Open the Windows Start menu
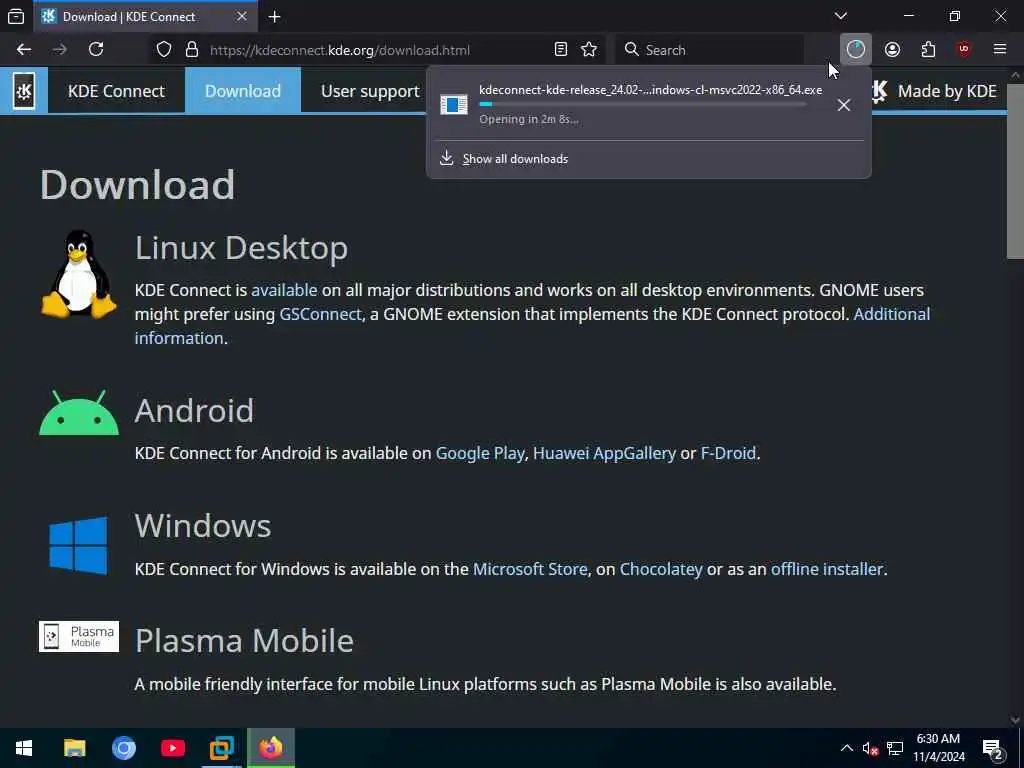This screenshot has height=768, width=1024. (24, 748)
